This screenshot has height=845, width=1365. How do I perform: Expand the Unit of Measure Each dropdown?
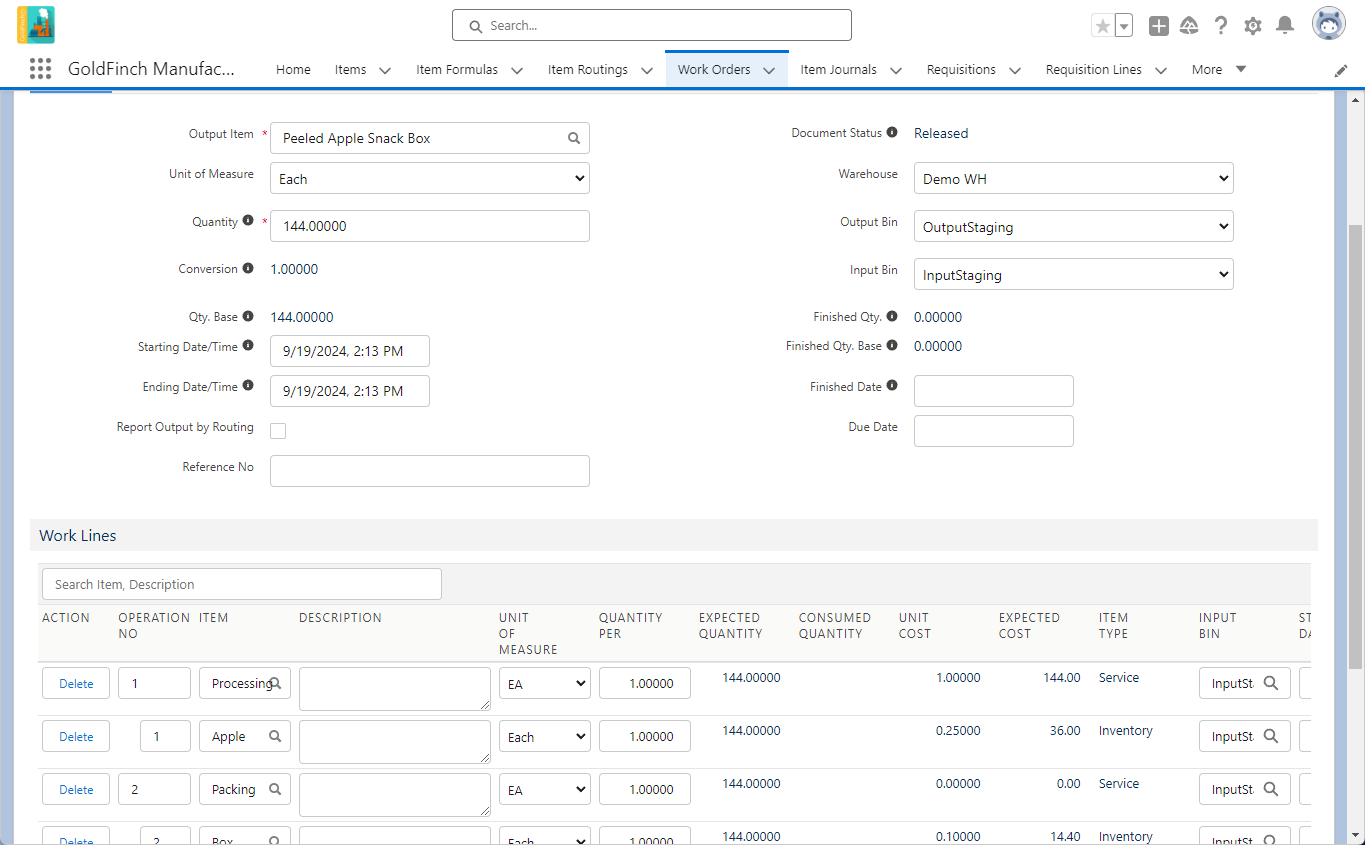pyautogui.click(x=430, y=179)
